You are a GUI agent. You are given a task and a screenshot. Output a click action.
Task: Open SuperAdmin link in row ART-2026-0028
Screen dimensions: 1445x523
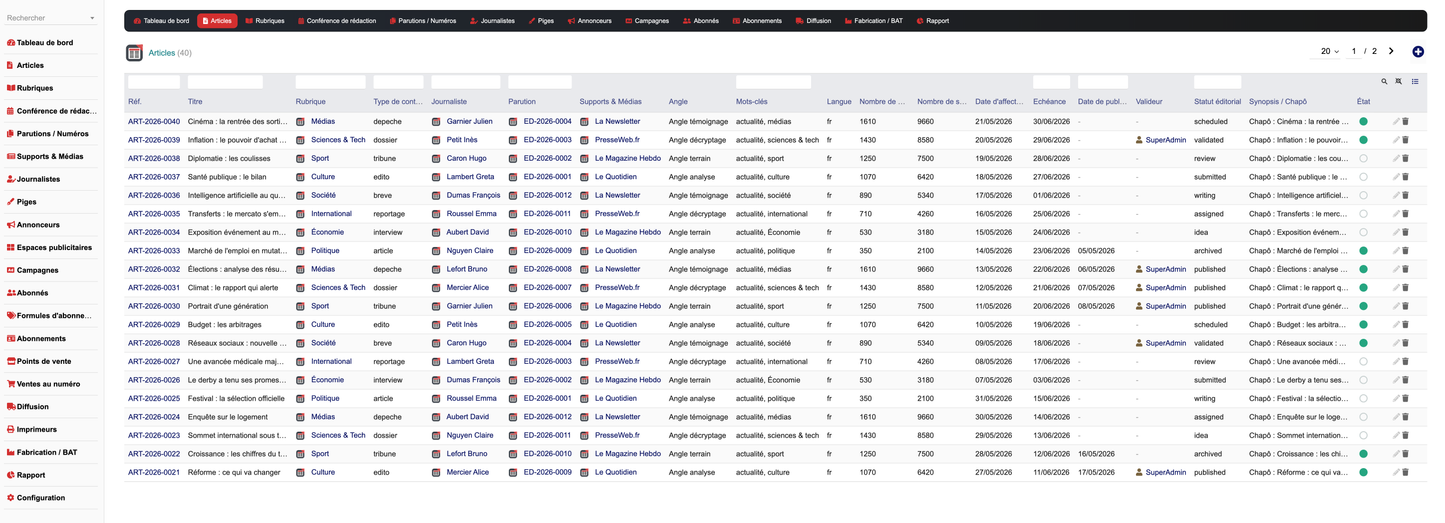click(1166, 343)
